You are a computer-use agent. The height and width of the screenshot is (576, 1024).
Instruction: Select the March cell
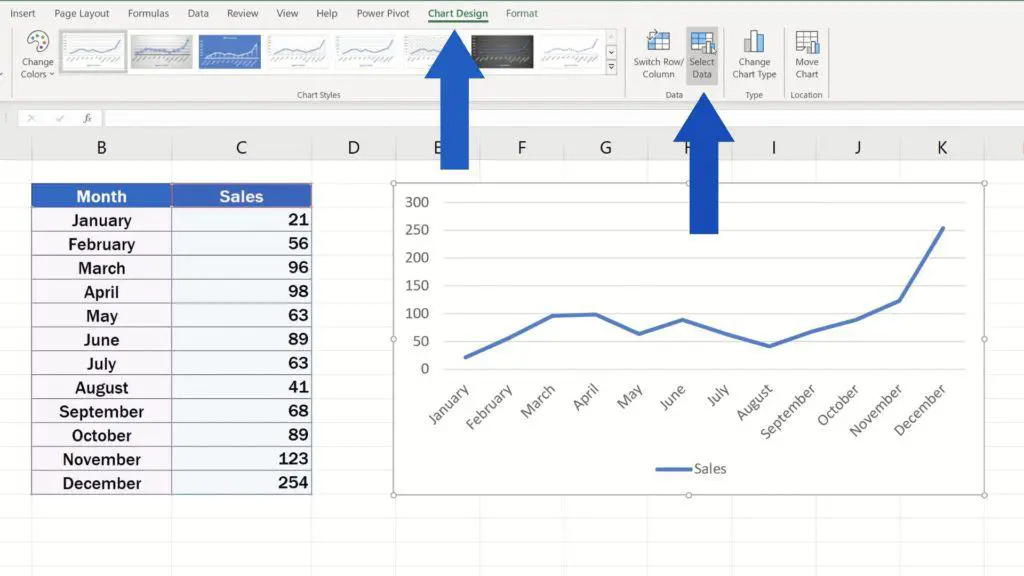click(x=101, y=268)
